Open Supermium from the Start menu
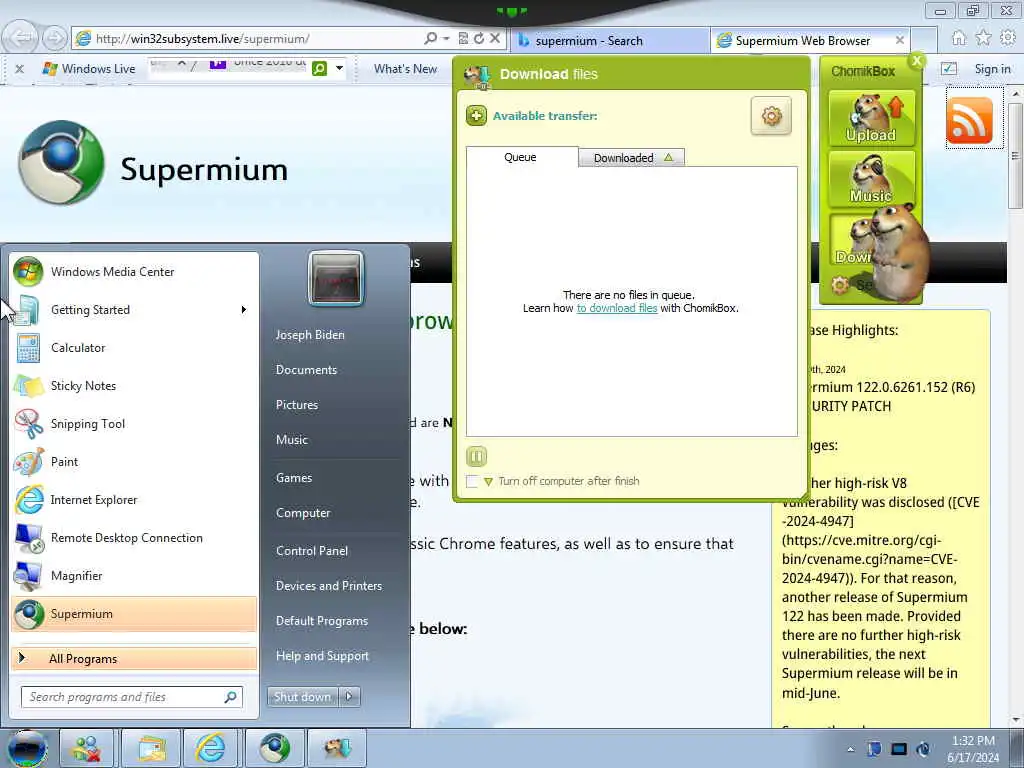 pos(134,614)
